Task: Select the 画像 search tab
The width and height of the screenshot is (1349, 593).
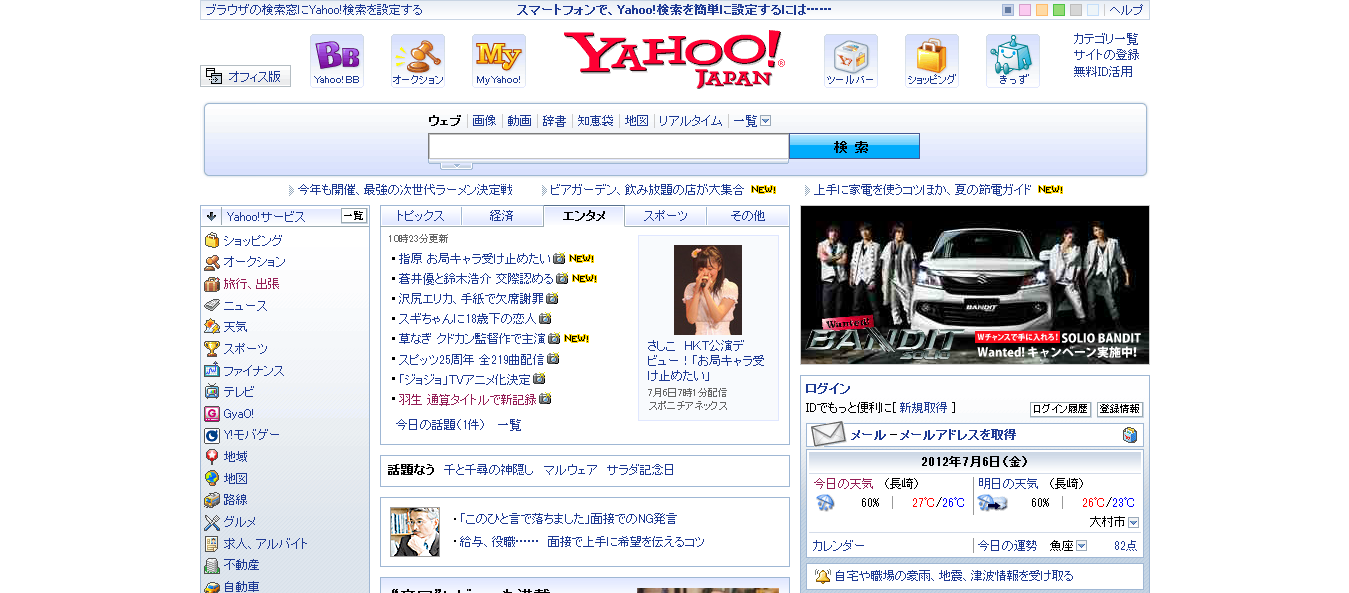Action: pos(484,121)
